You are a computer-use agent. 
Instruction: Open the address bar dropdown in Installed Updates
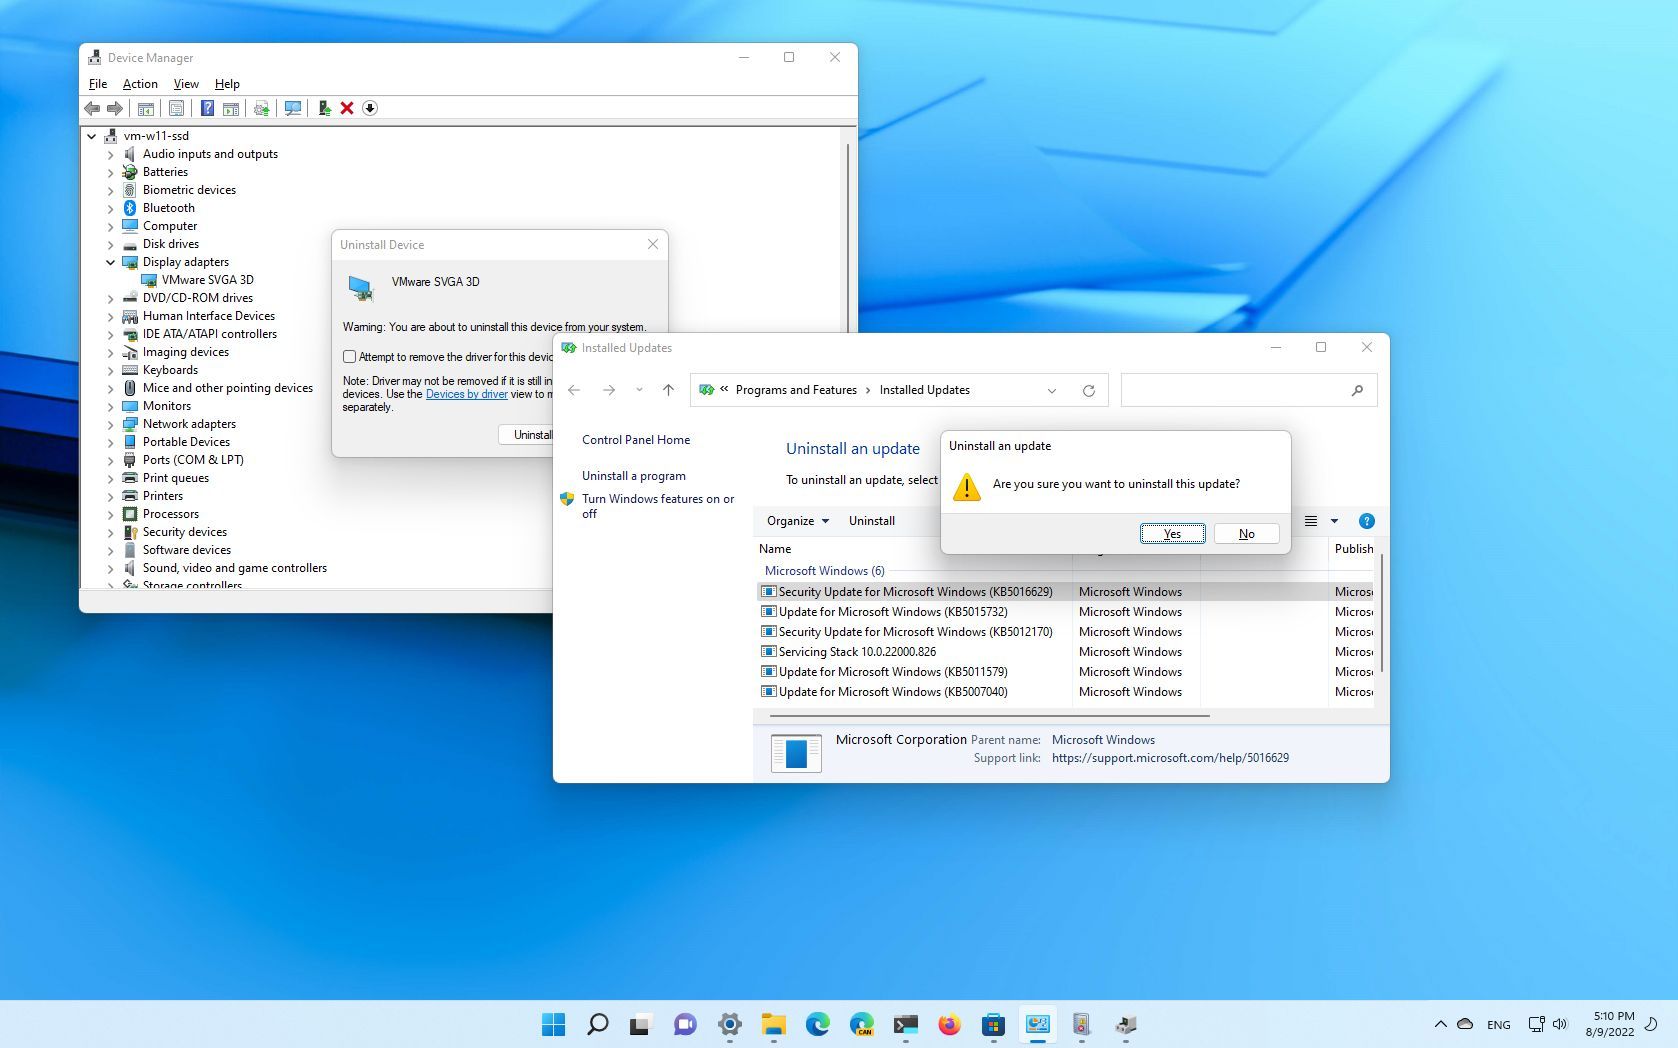click(1052, 390)
